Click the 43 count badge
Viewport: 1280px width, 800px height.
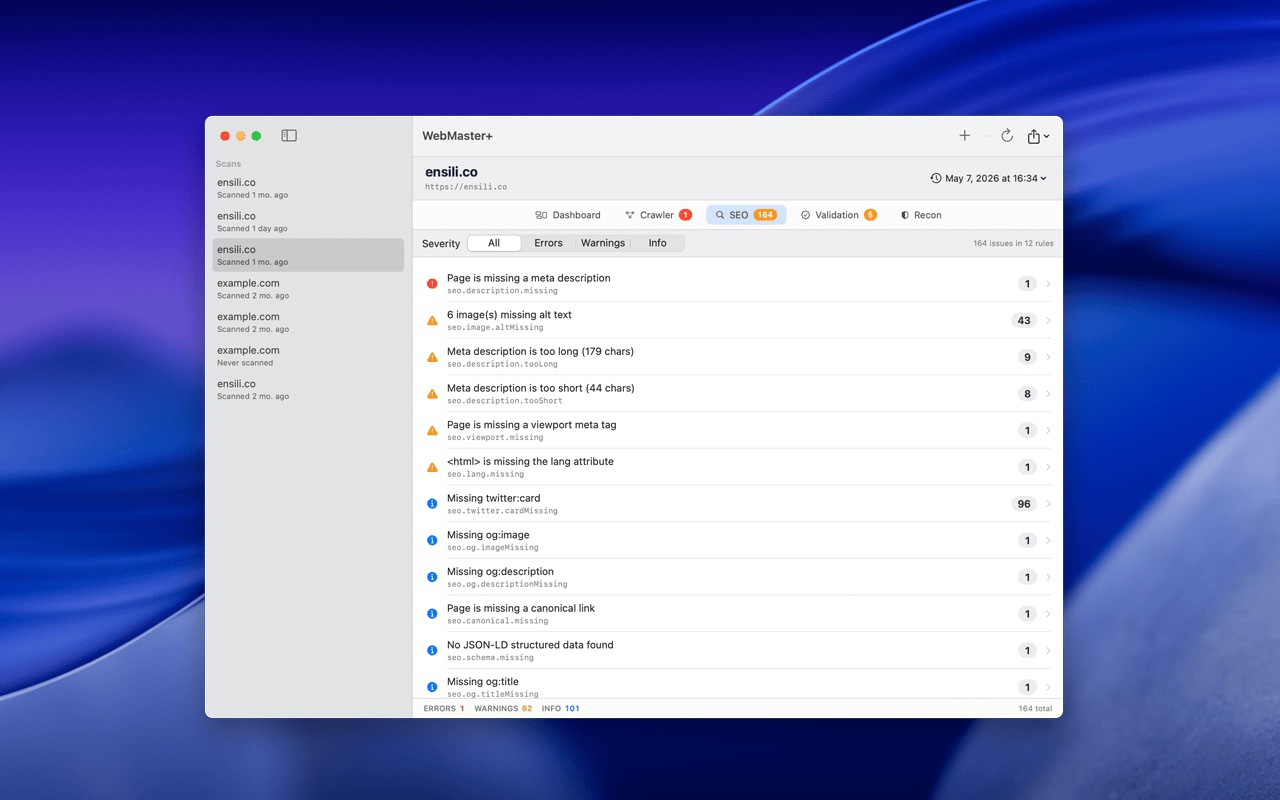1024,321
